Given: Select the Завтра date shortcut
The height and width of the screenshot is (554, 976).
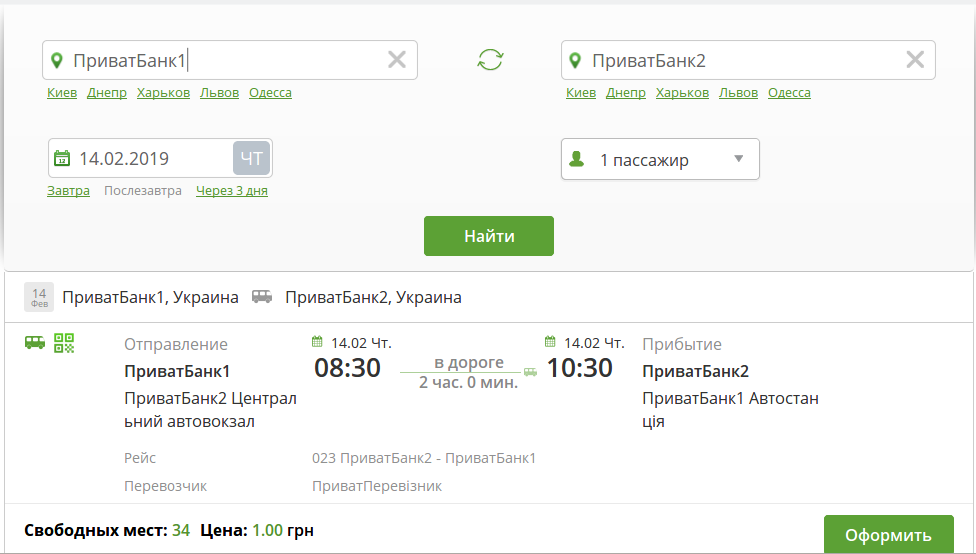Looking at the screenshot, I should click(x=68, y=191).
